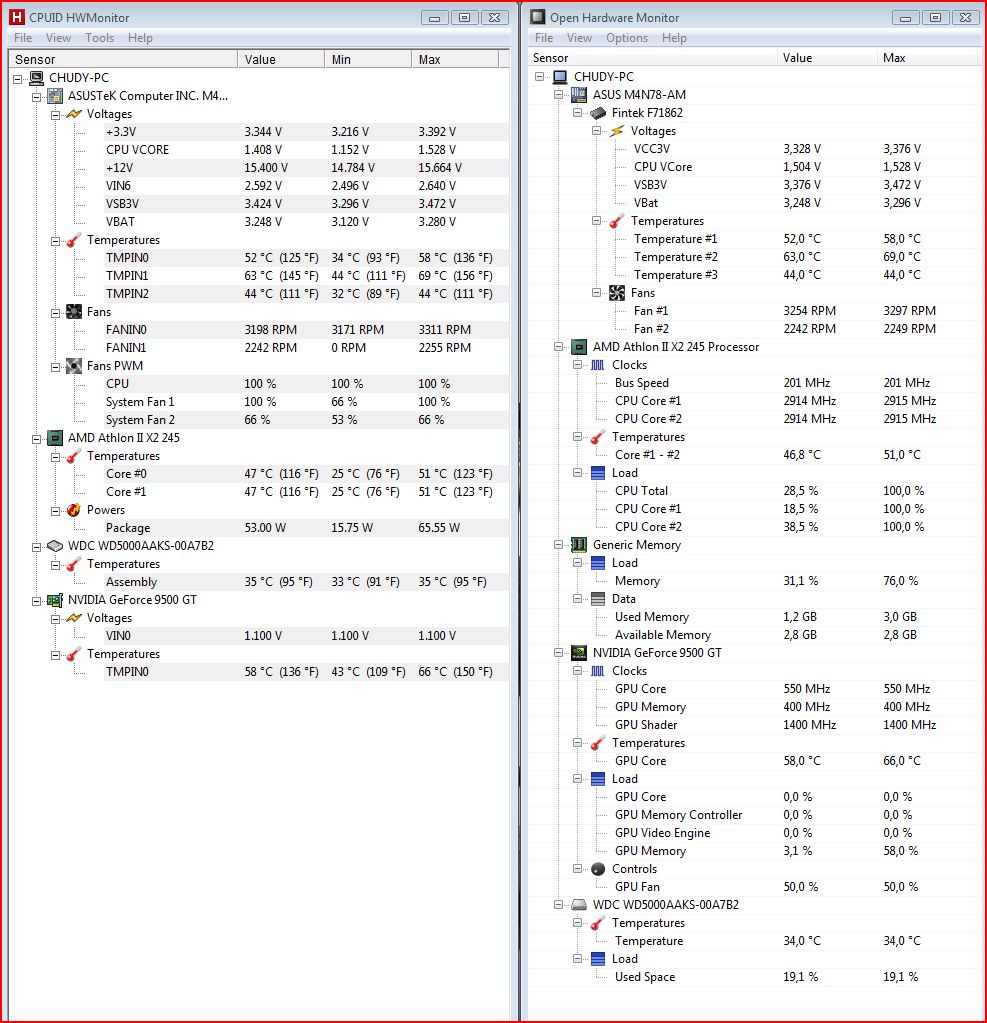The width and height of the screenshot is (987, 1023).
Task: Collapse the CHUDY-PC node in HWMonitor
Action: coord(18,79)
